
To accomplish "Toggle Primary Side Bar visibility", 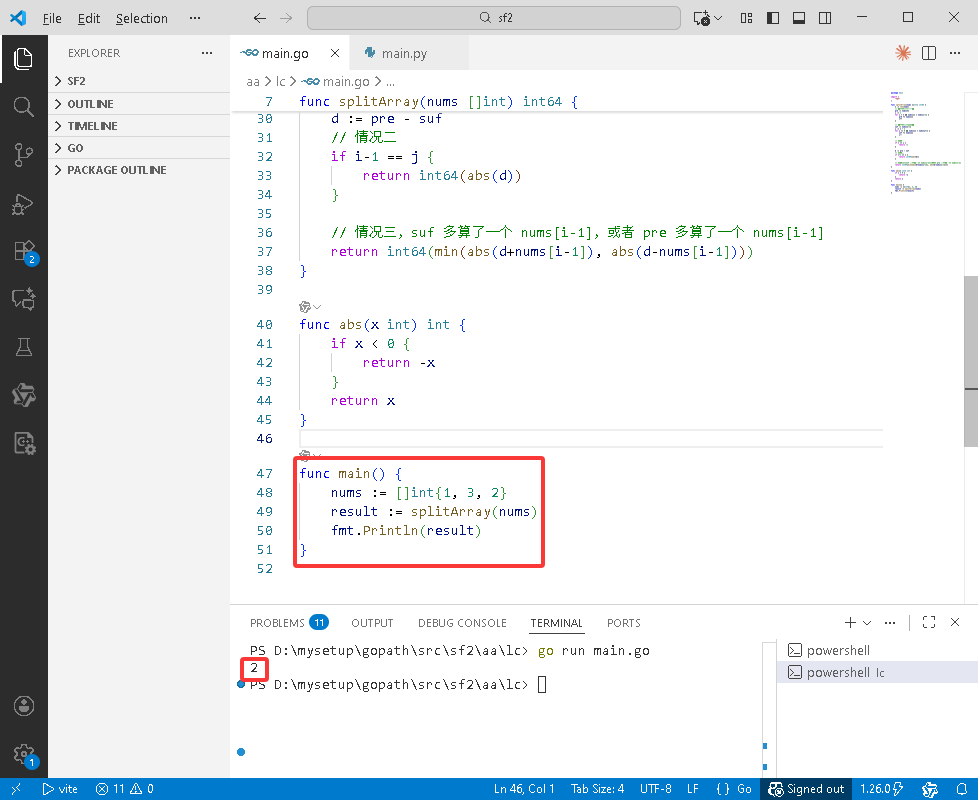I will coord(773,18).
